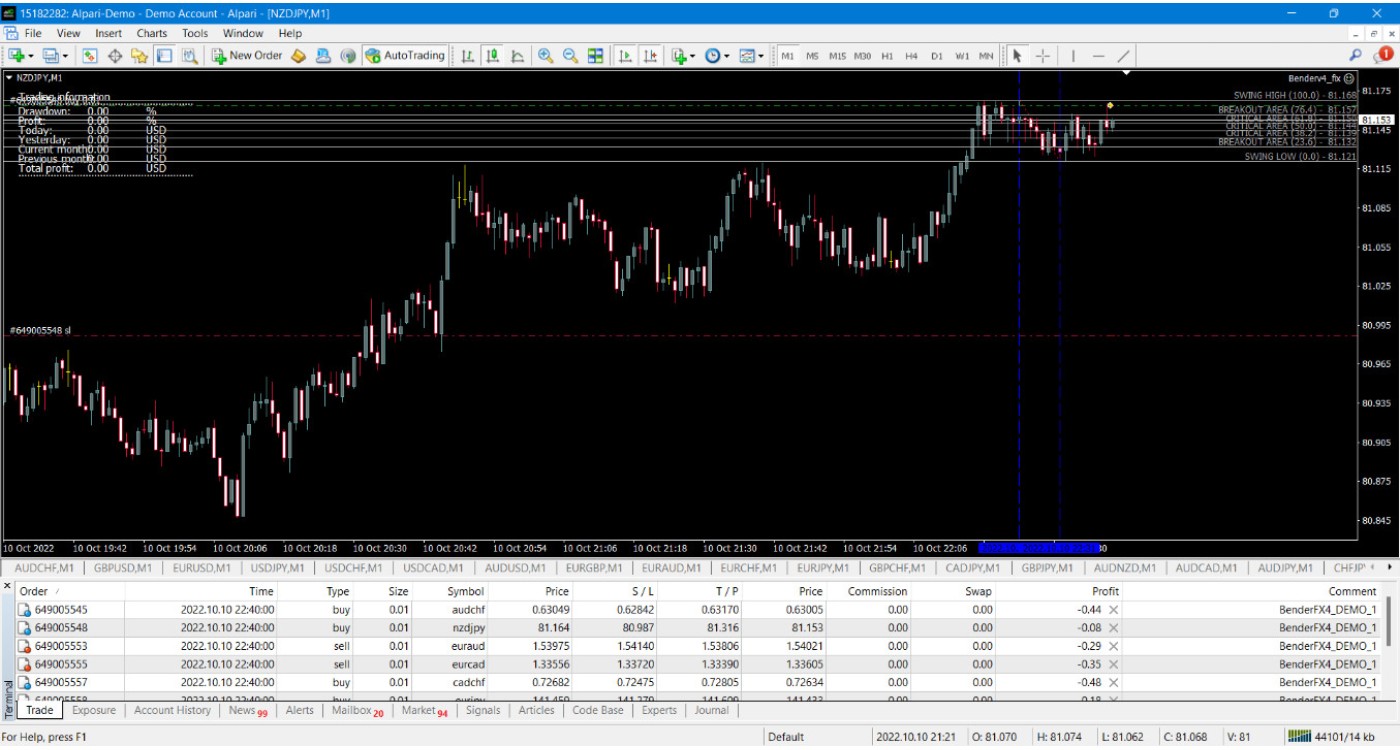Expand the chart templates dropdown
This screenshot has width=1400, height=750.
[x=752, y=56]
